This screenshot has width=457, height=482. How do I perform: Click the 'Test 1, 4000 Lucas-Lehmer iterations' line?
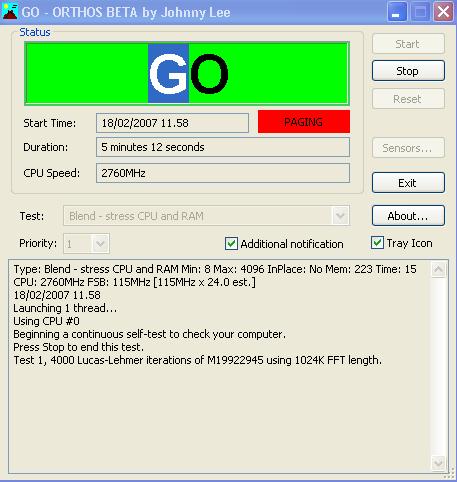[x=198, y=360]
